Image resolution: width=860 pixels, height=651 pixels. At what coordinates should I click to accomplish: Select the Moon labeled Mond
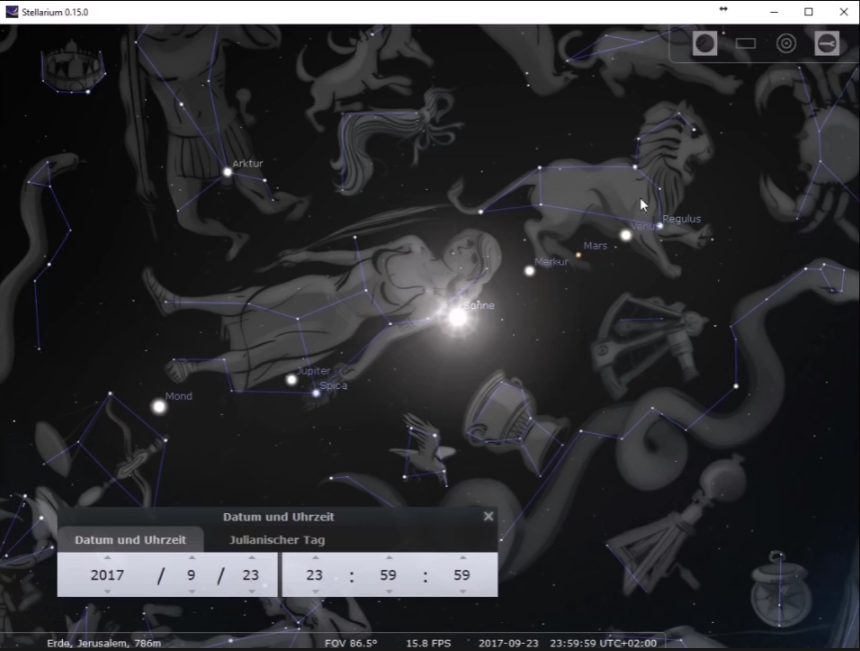tap(159, 406)
